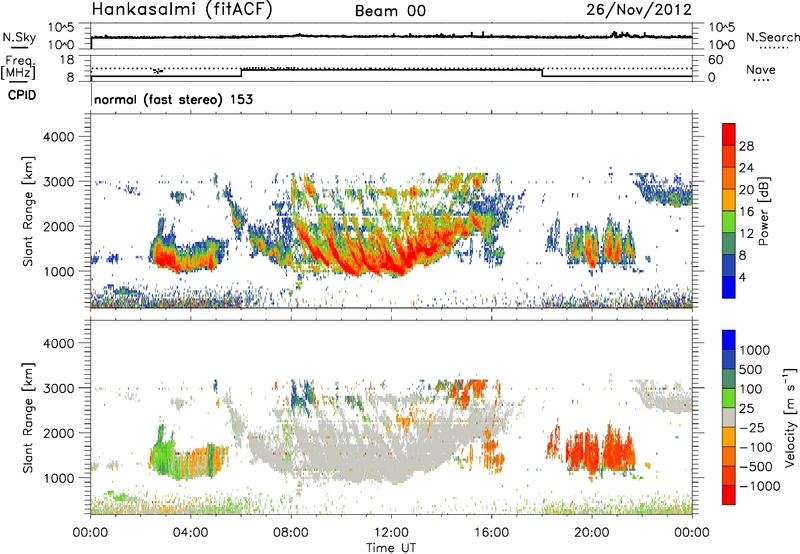The height and width of the screenshot is (554, 800).
Task: Click the 04:00 time axis tick label
Action: pyautogui.click(x=190, y=533)
